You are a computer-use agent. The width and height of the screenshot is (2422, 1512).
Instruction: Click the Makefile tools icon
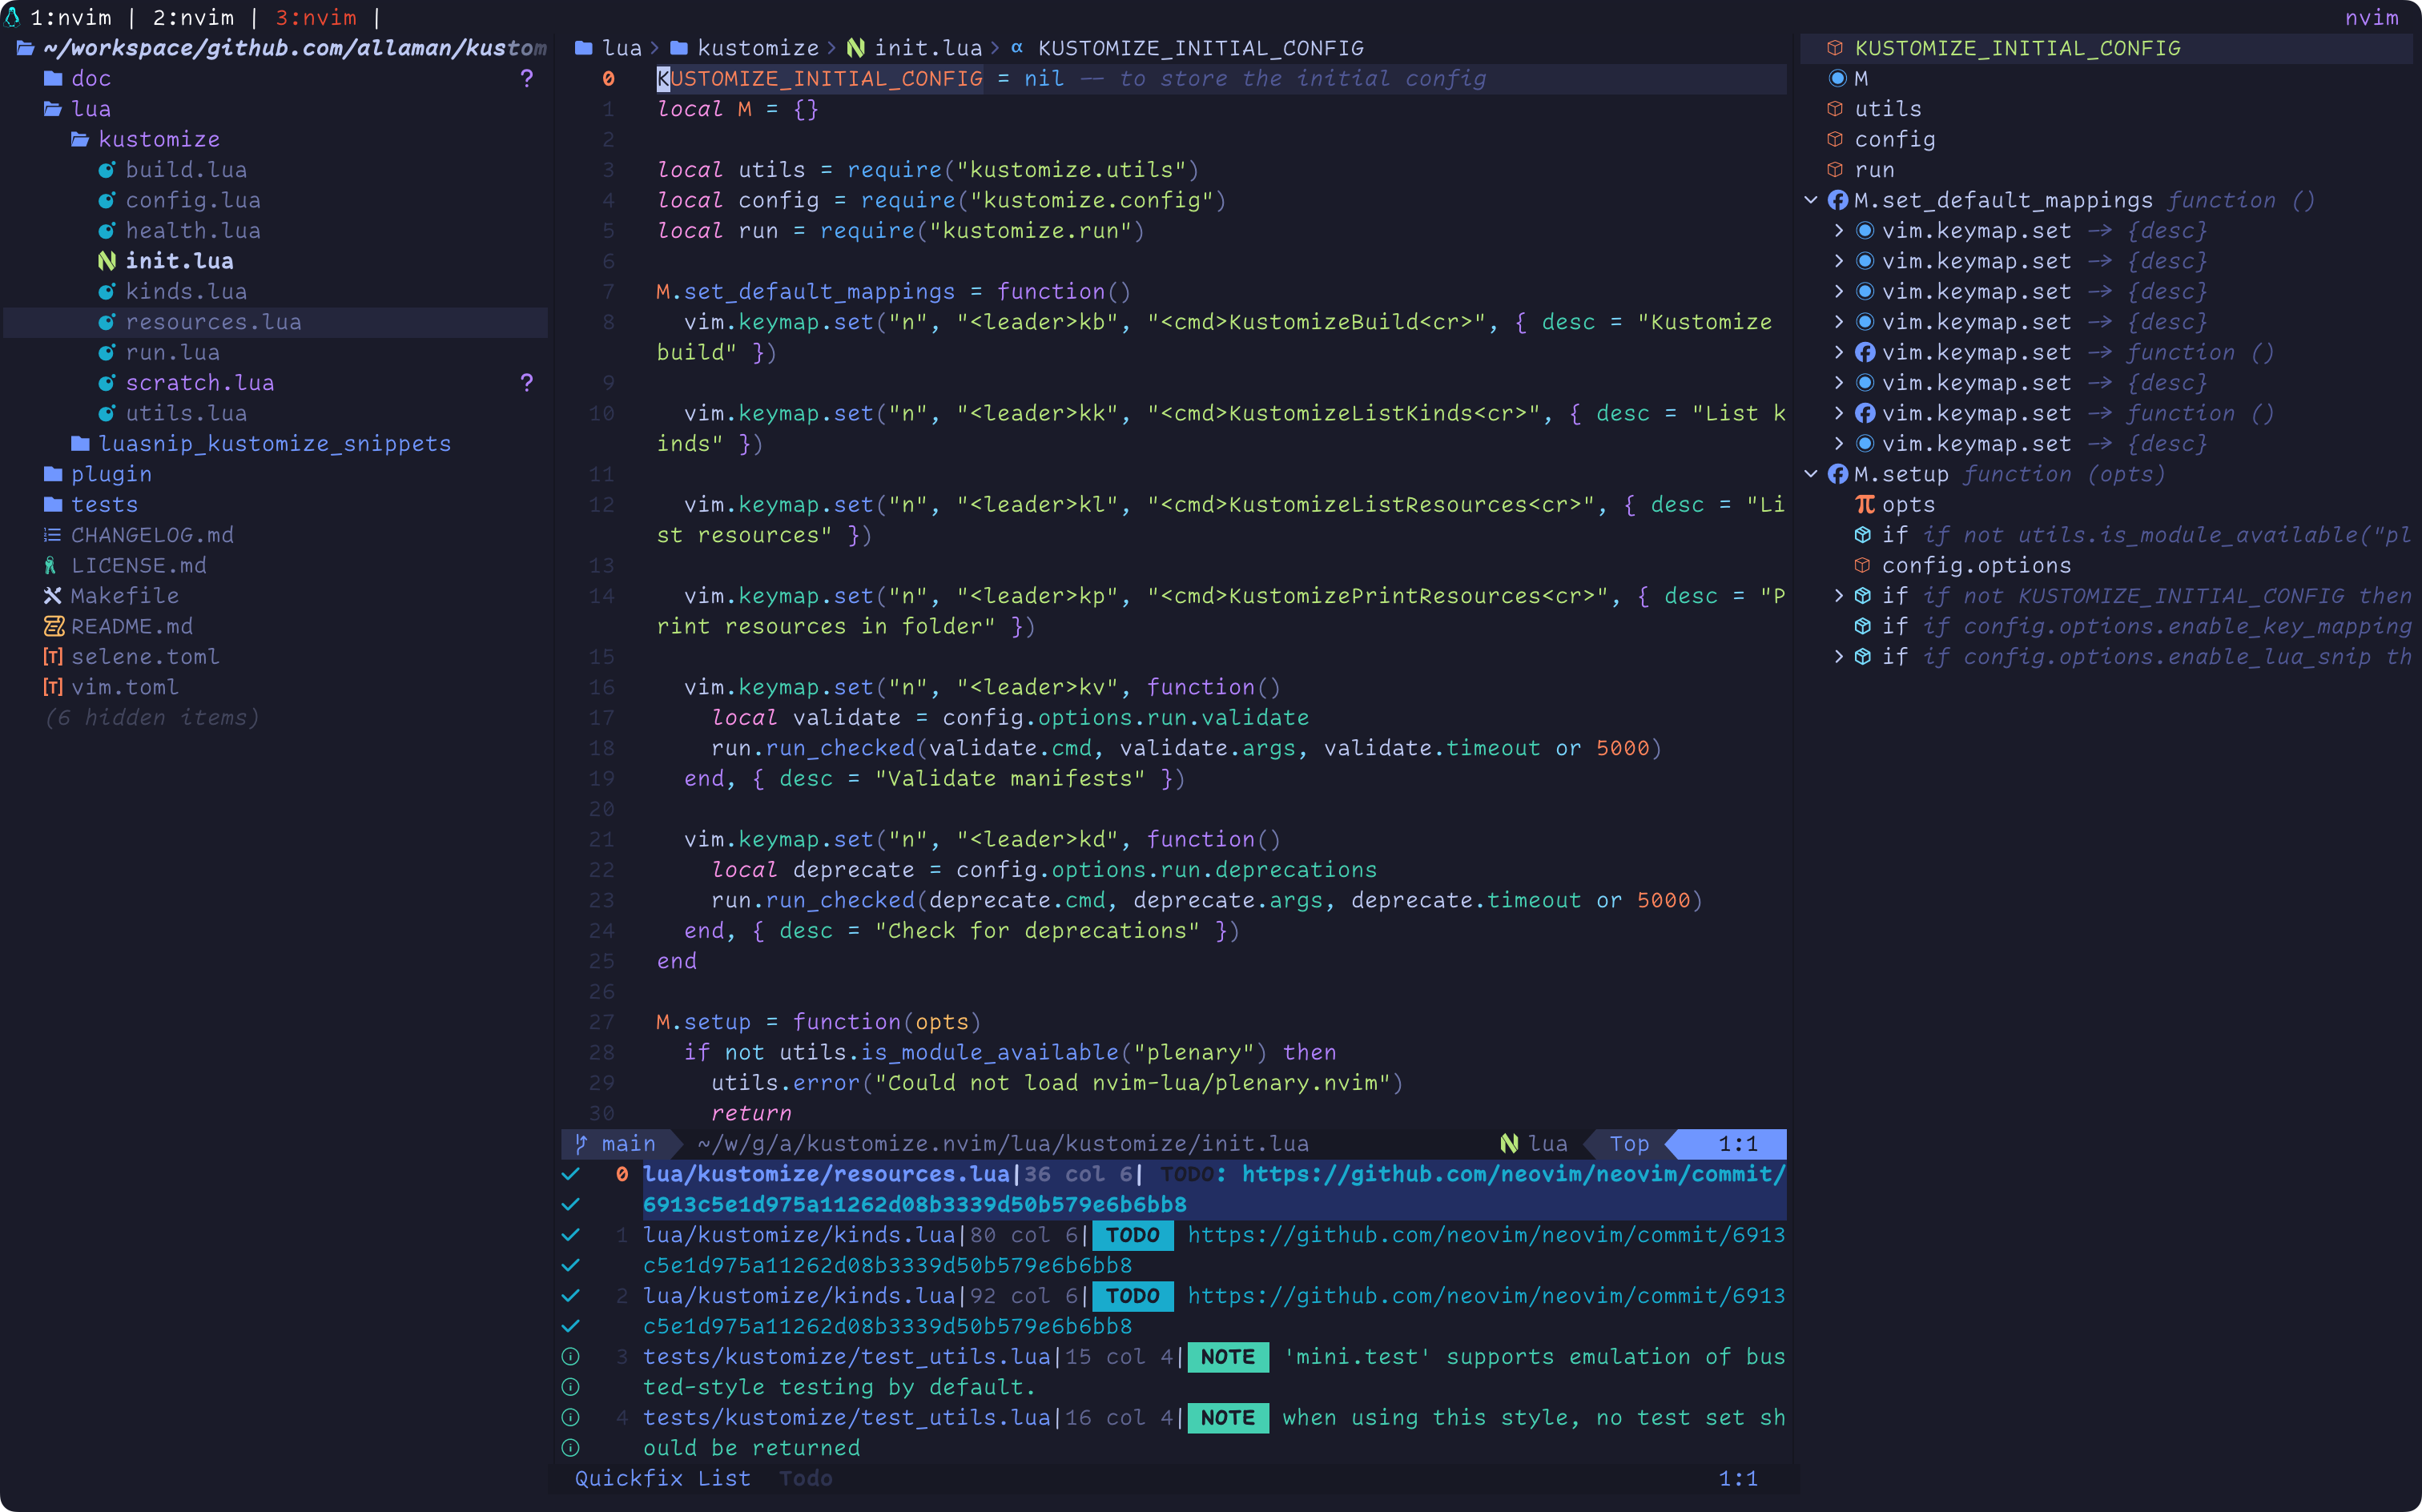52,596
